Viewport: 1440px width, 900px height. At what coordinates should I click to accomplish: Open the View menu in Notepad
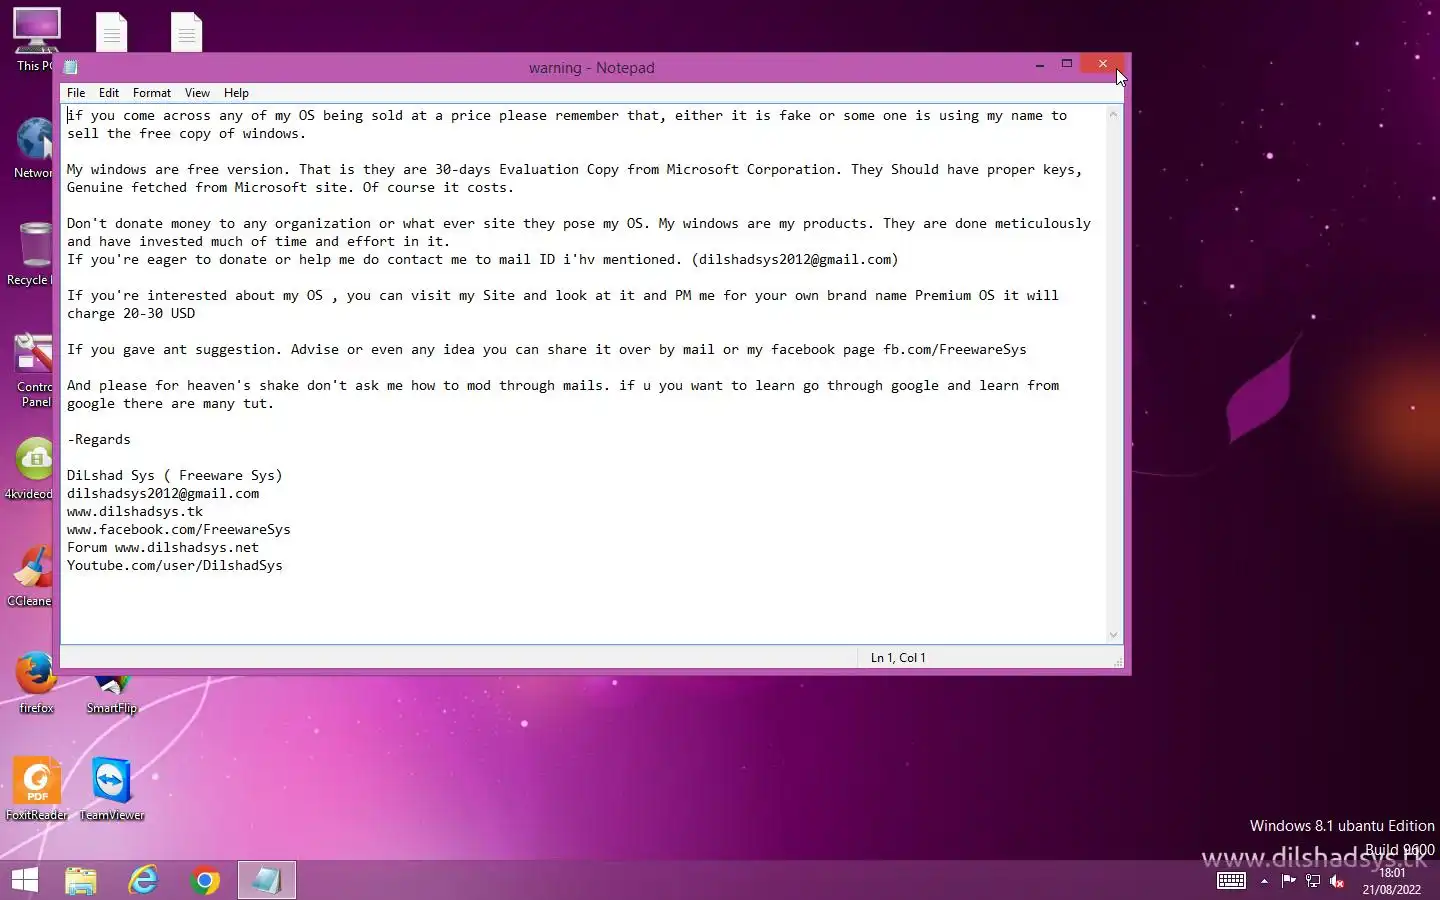point(197,93)
